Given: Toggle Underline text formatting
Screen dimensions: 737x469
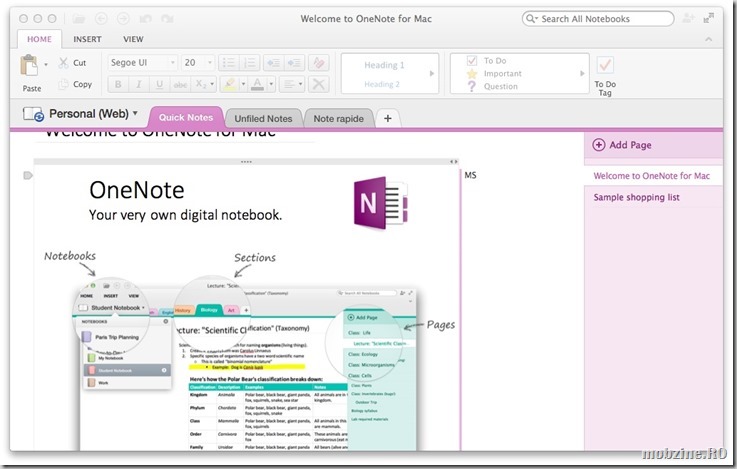Looking at the screenshot, I should tap(160, 85).
